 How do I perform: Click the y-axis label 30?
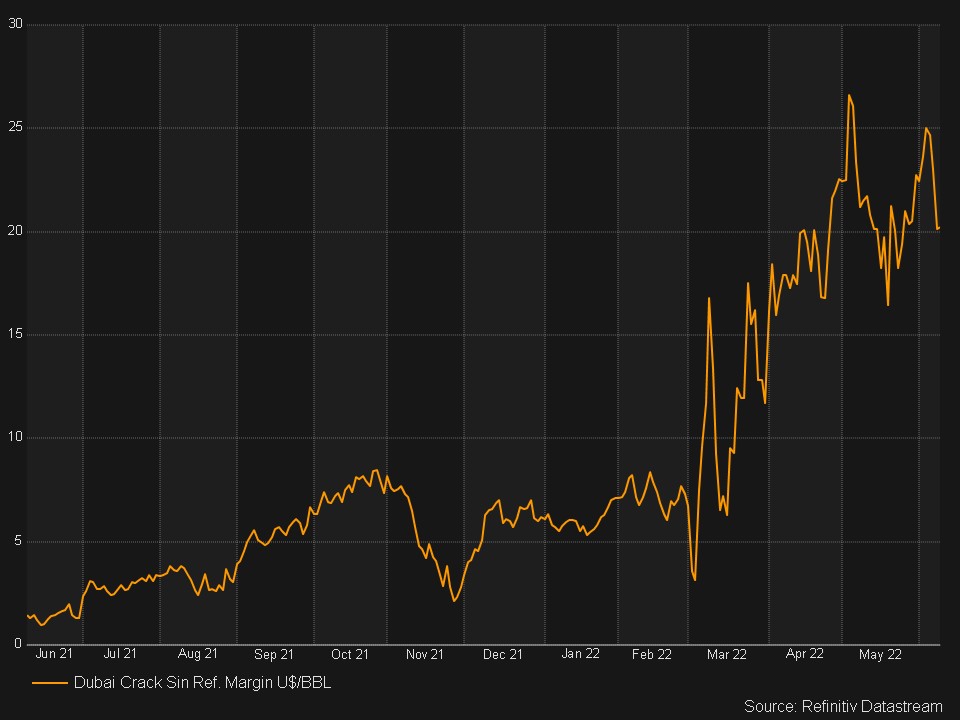[15, 24]
